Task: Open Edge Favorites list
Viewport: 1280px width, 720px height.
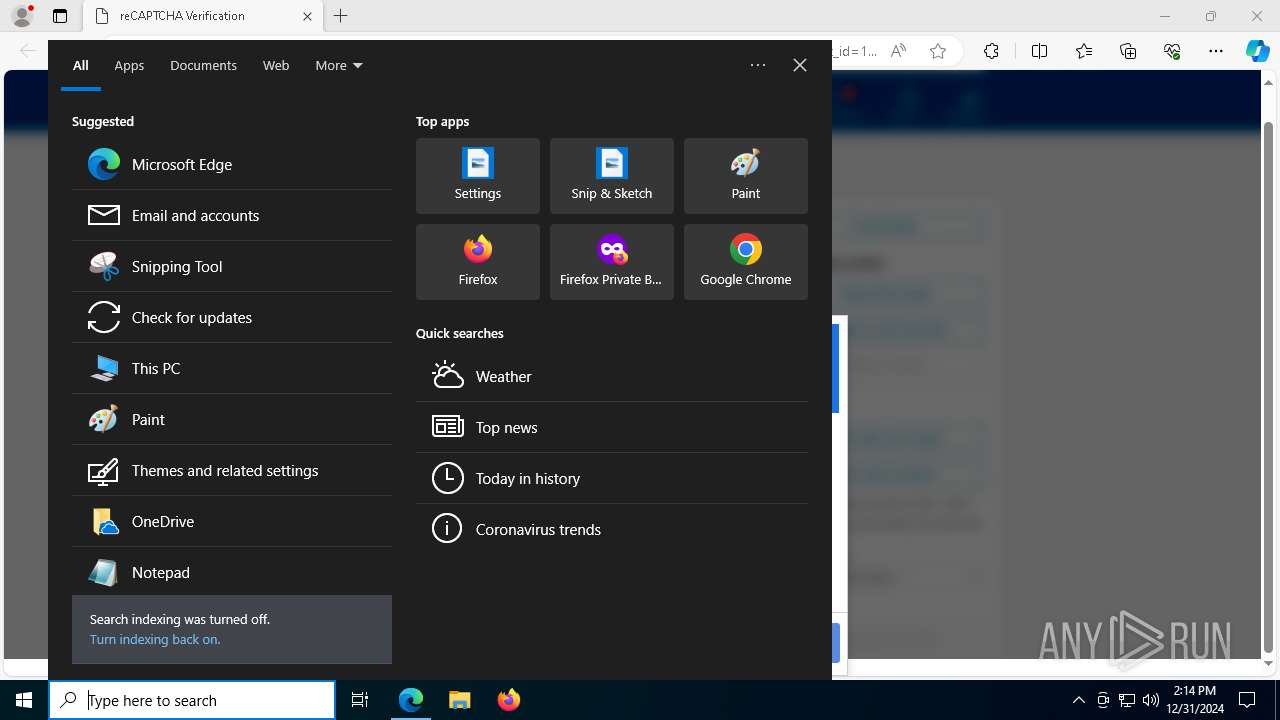Action: 1084,51
